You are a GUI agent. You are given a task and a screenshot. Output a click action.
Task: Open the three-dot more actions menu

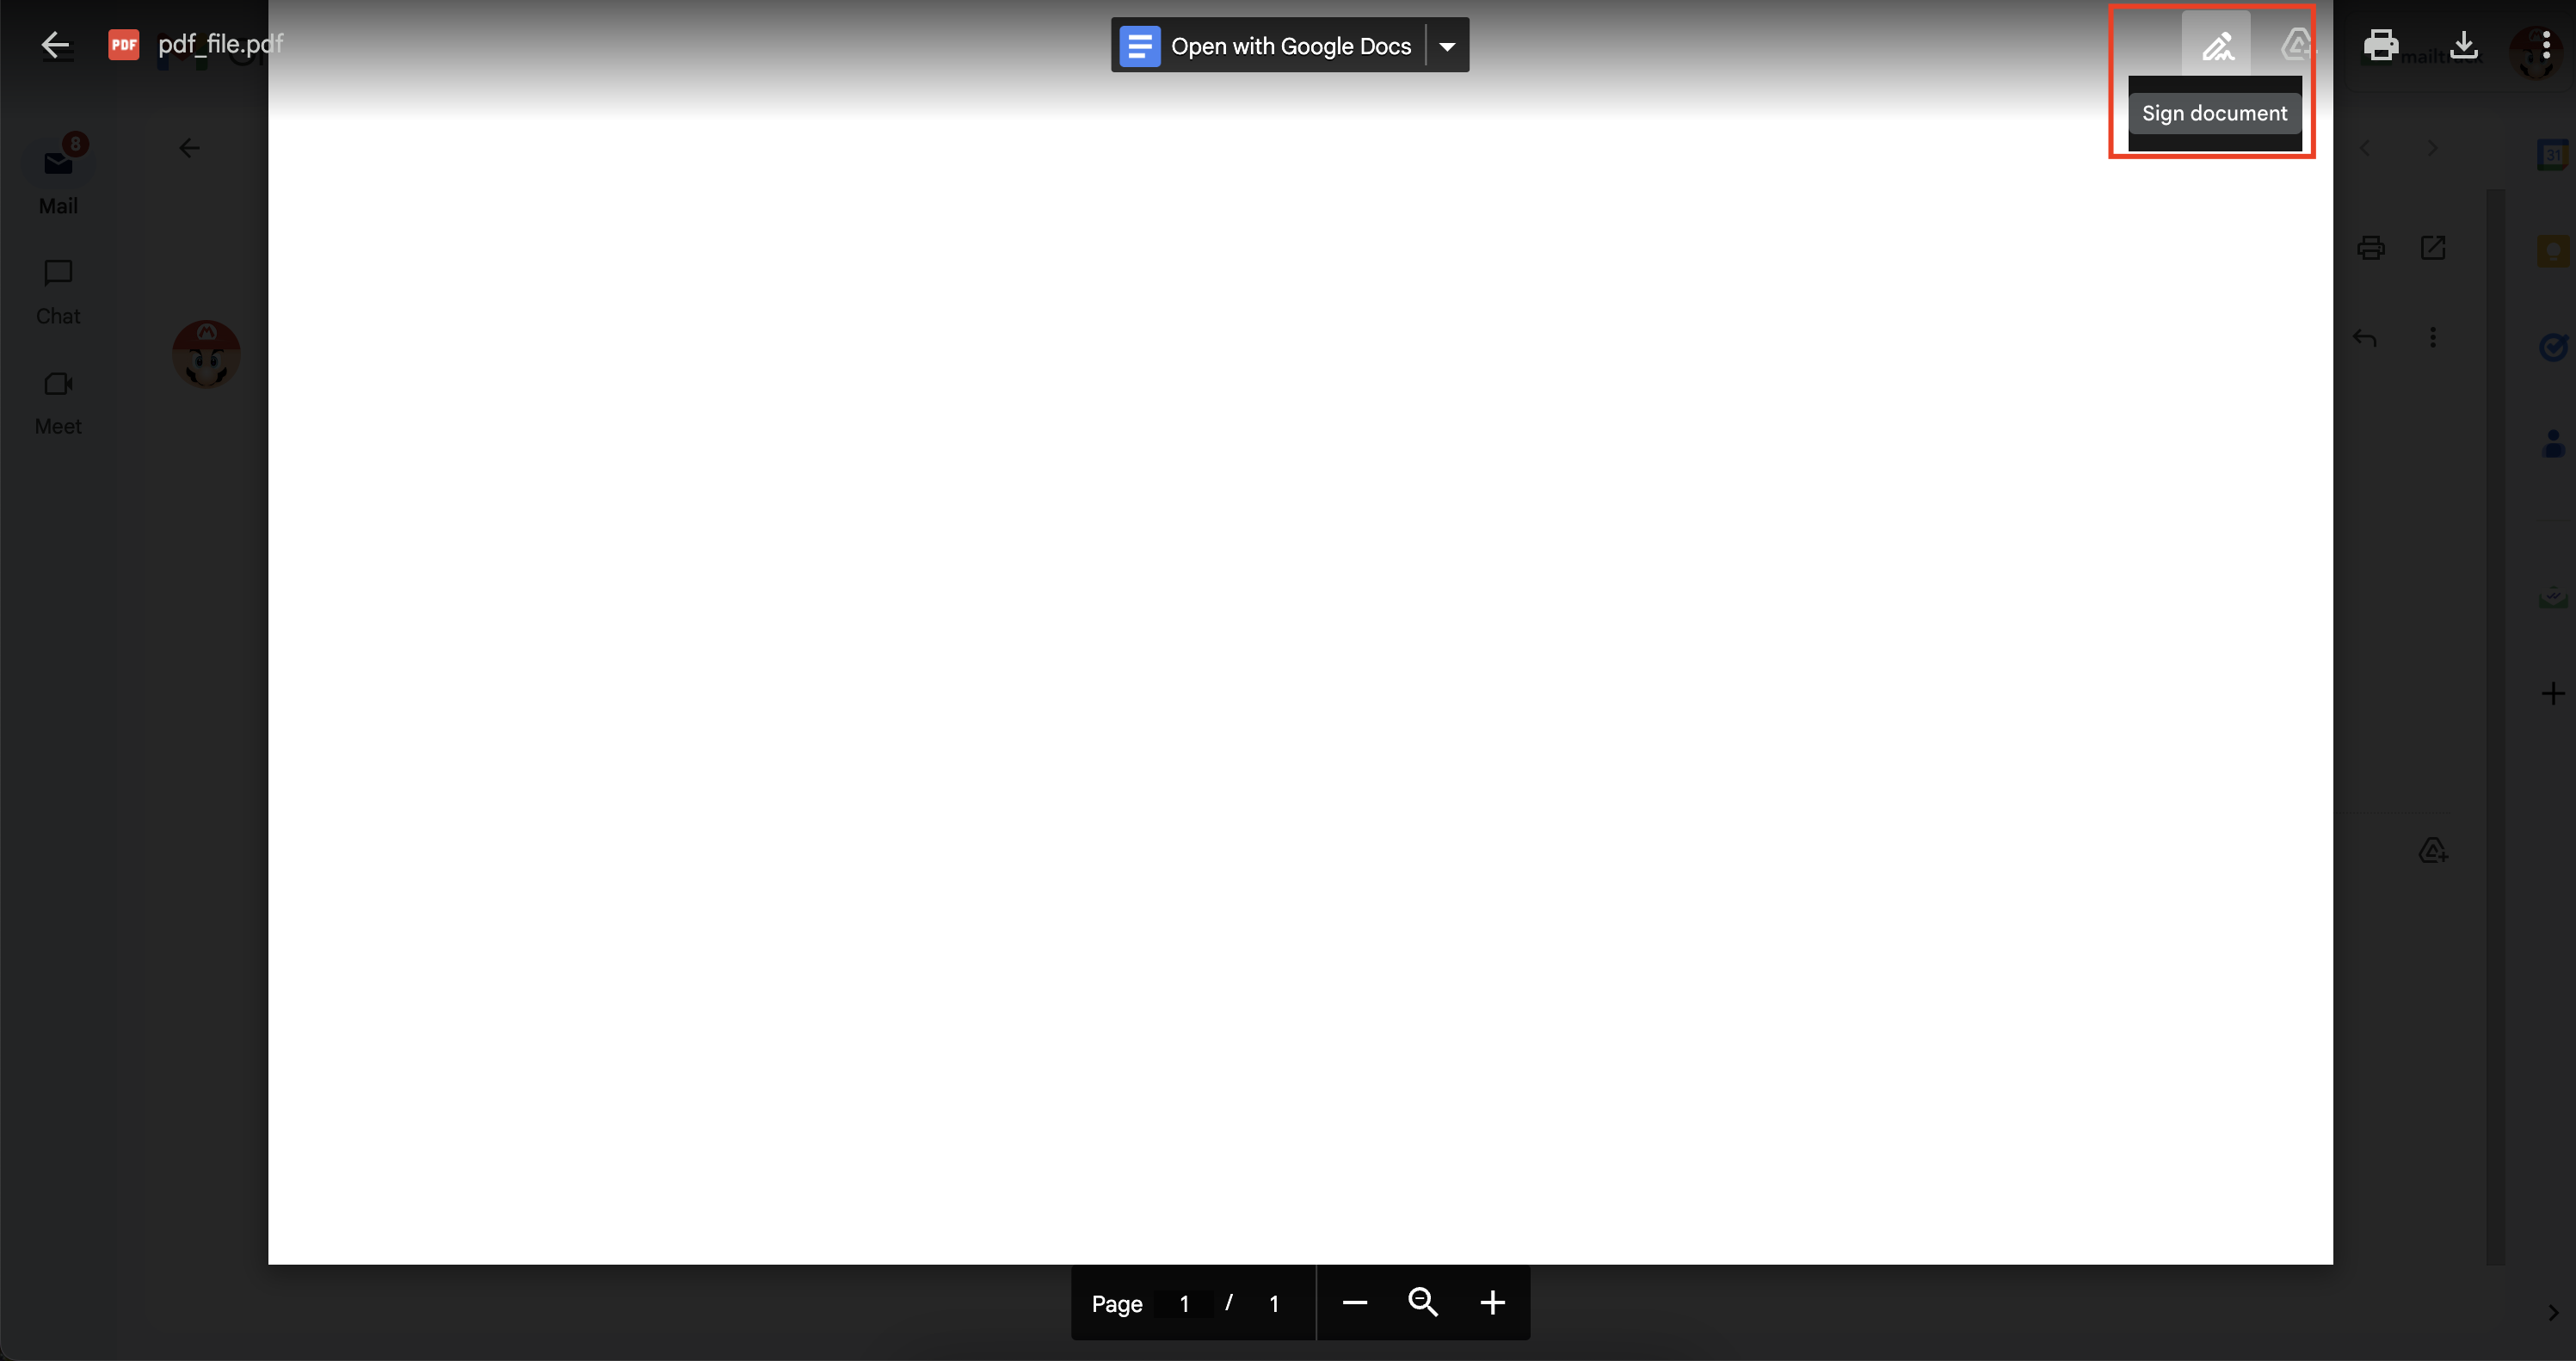click(2546, 45)
